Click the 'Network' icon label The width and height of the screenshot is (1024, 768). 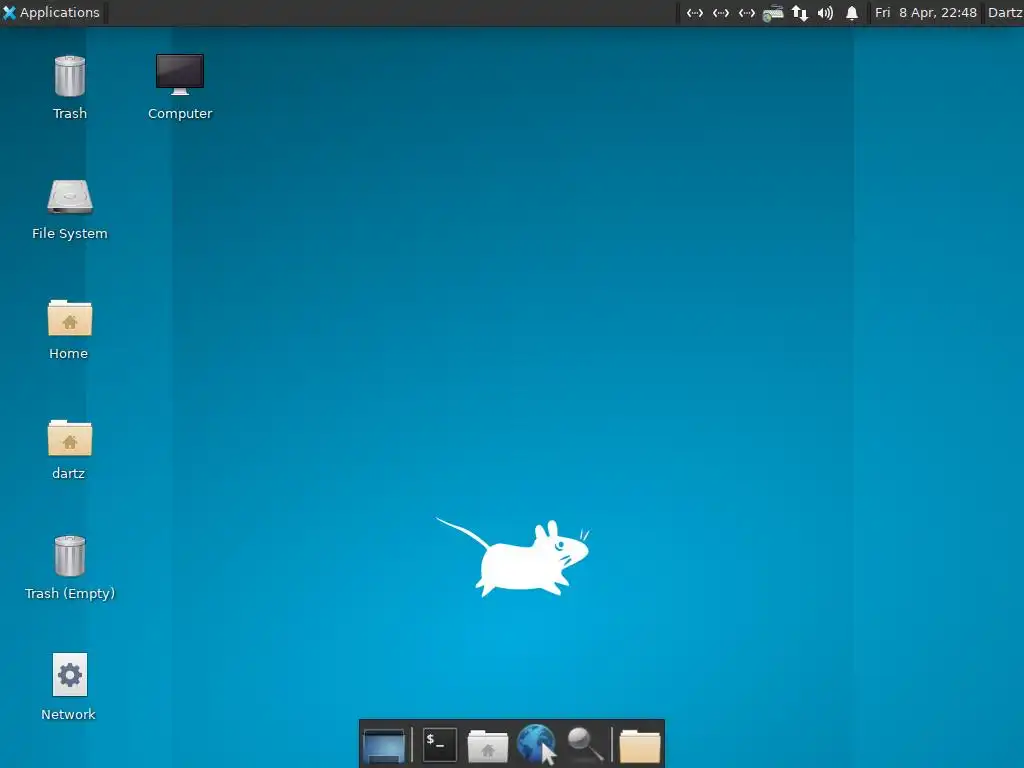(x=69, y=714)
